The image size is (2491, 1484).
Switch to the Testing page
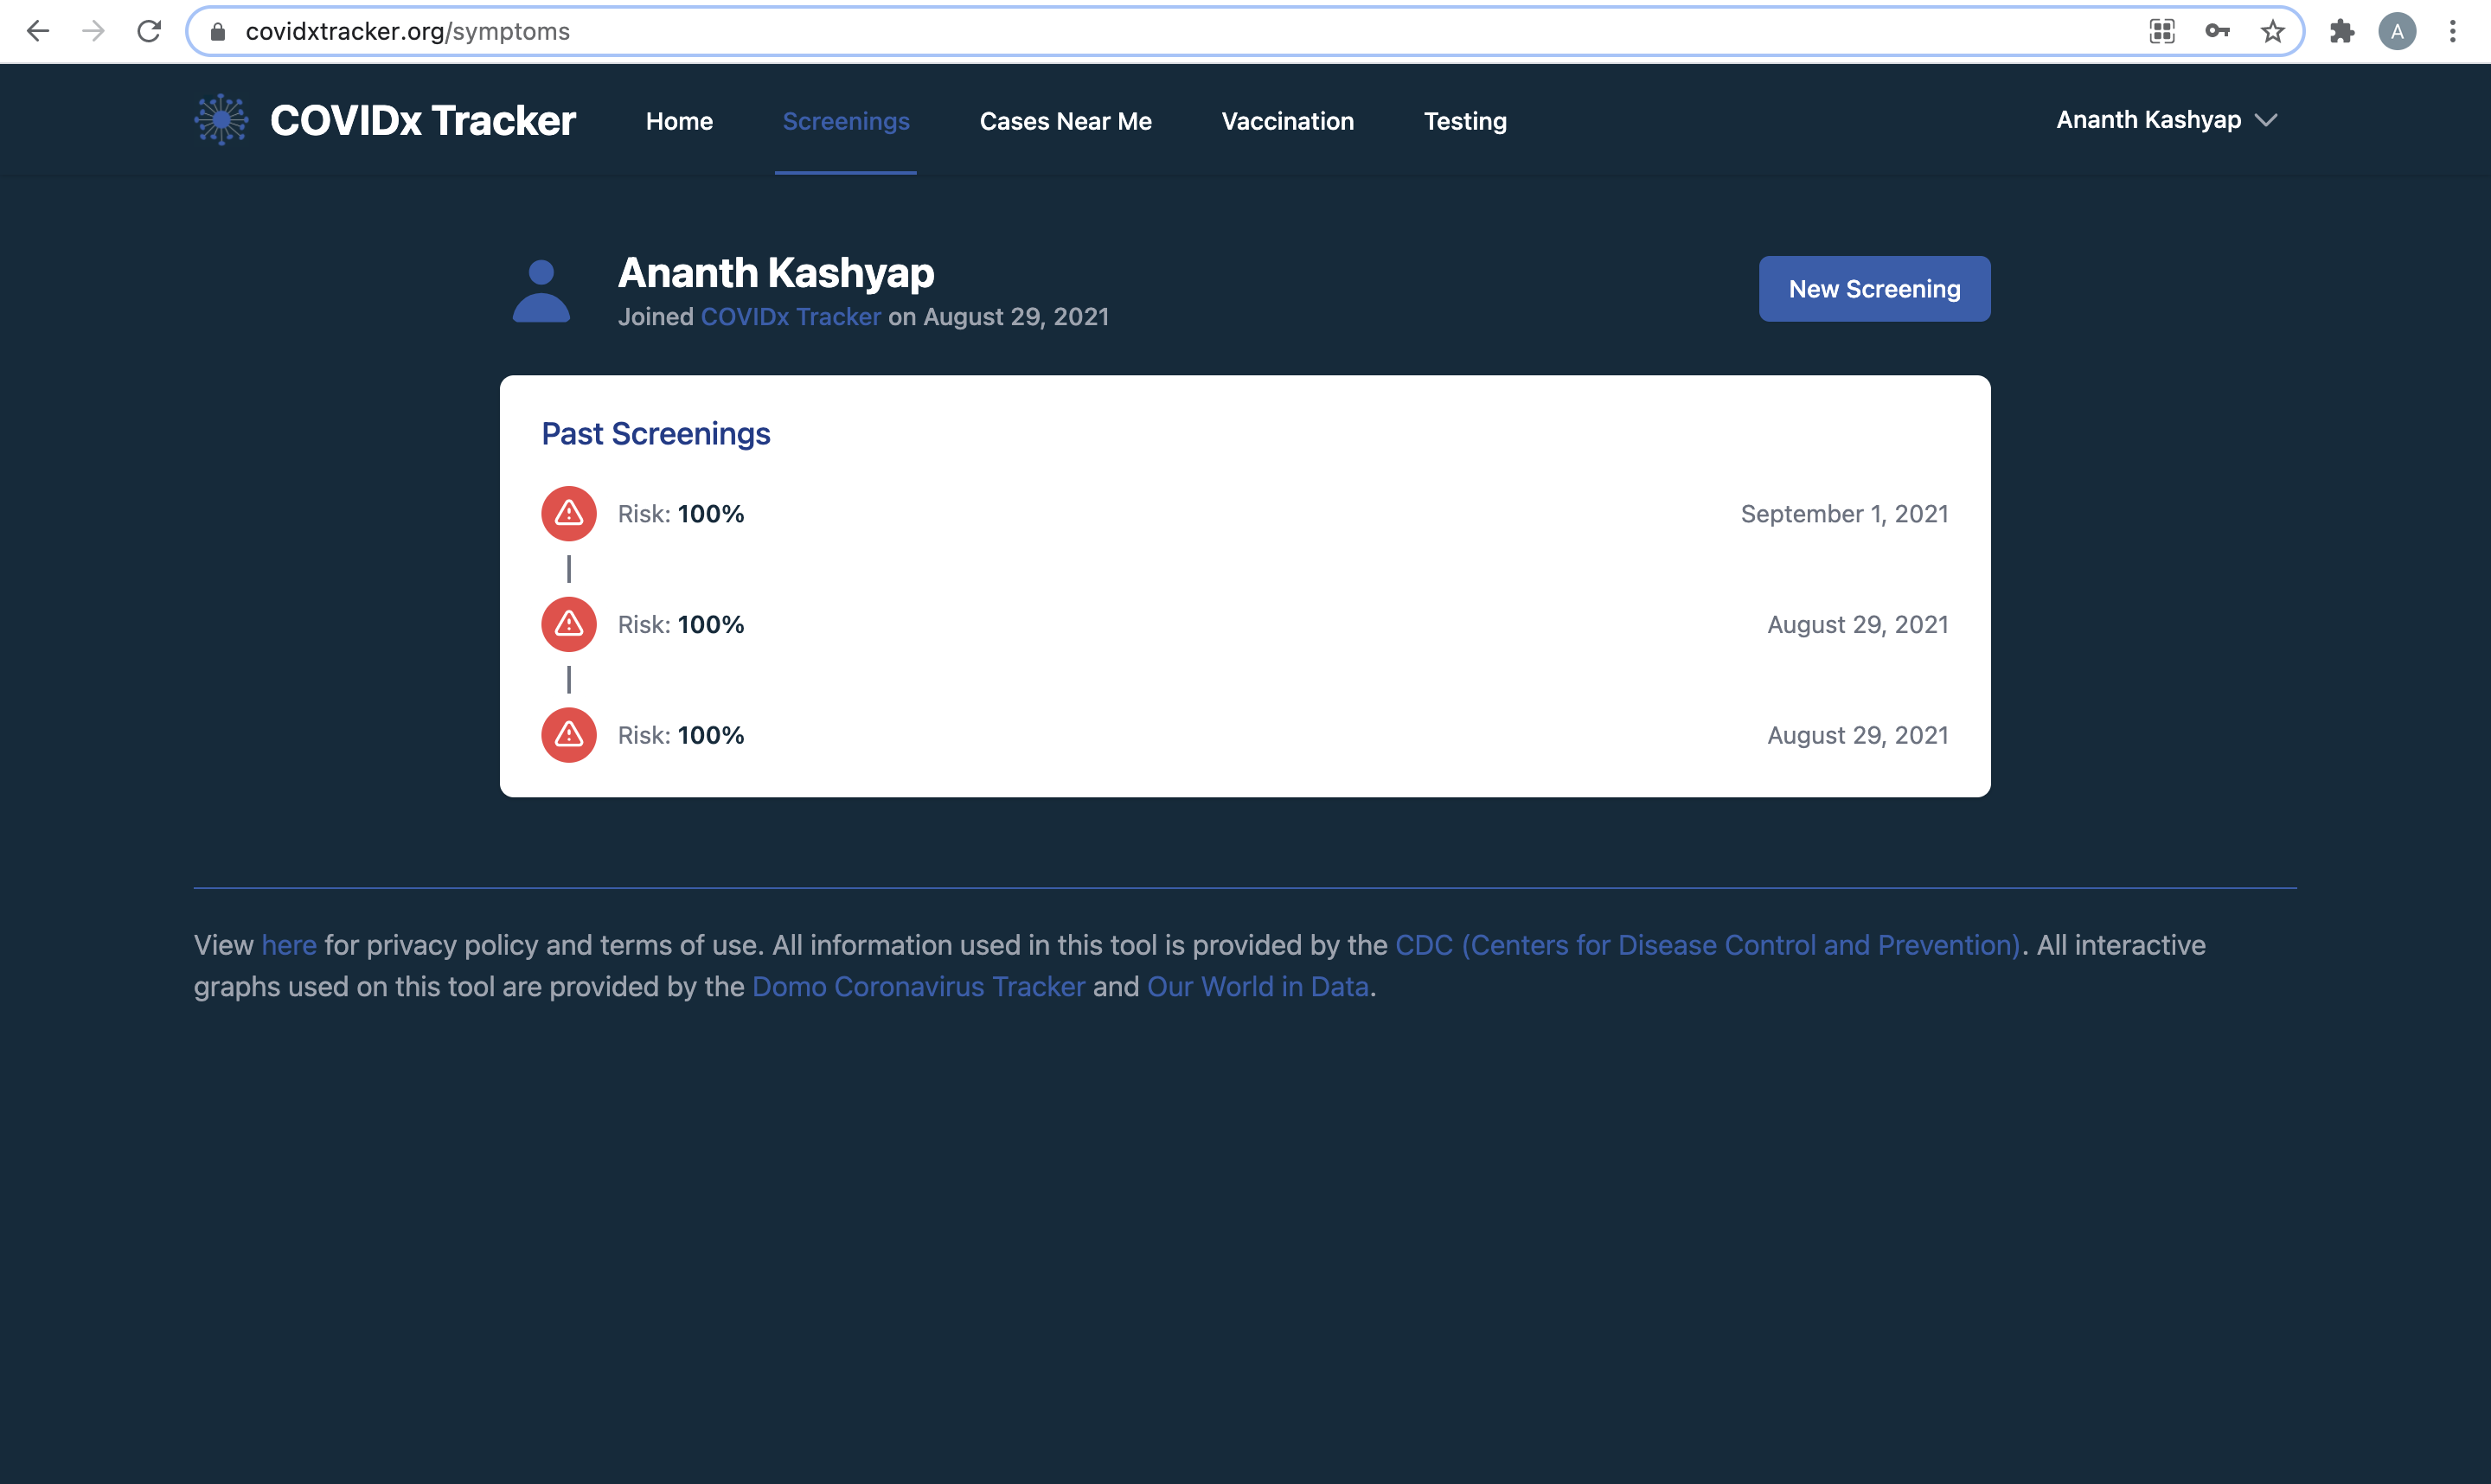click(1464, 121)
